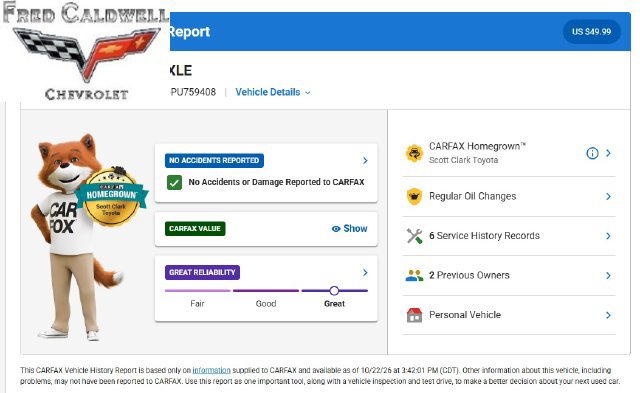Expand the Vehicle Details dropdown
The image size is (640, 393).
click(x=273, y=92)
